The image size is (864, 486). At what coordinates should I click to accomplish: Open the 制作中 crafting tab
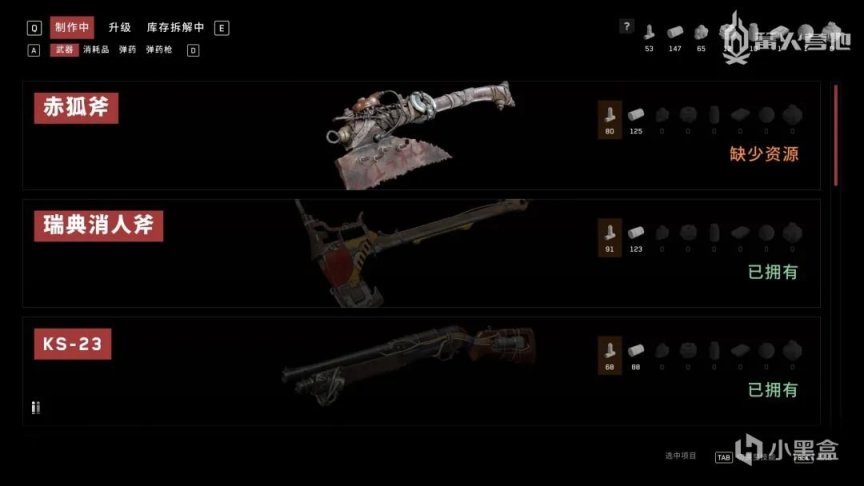pyautogui.click(x=72, y=28)
